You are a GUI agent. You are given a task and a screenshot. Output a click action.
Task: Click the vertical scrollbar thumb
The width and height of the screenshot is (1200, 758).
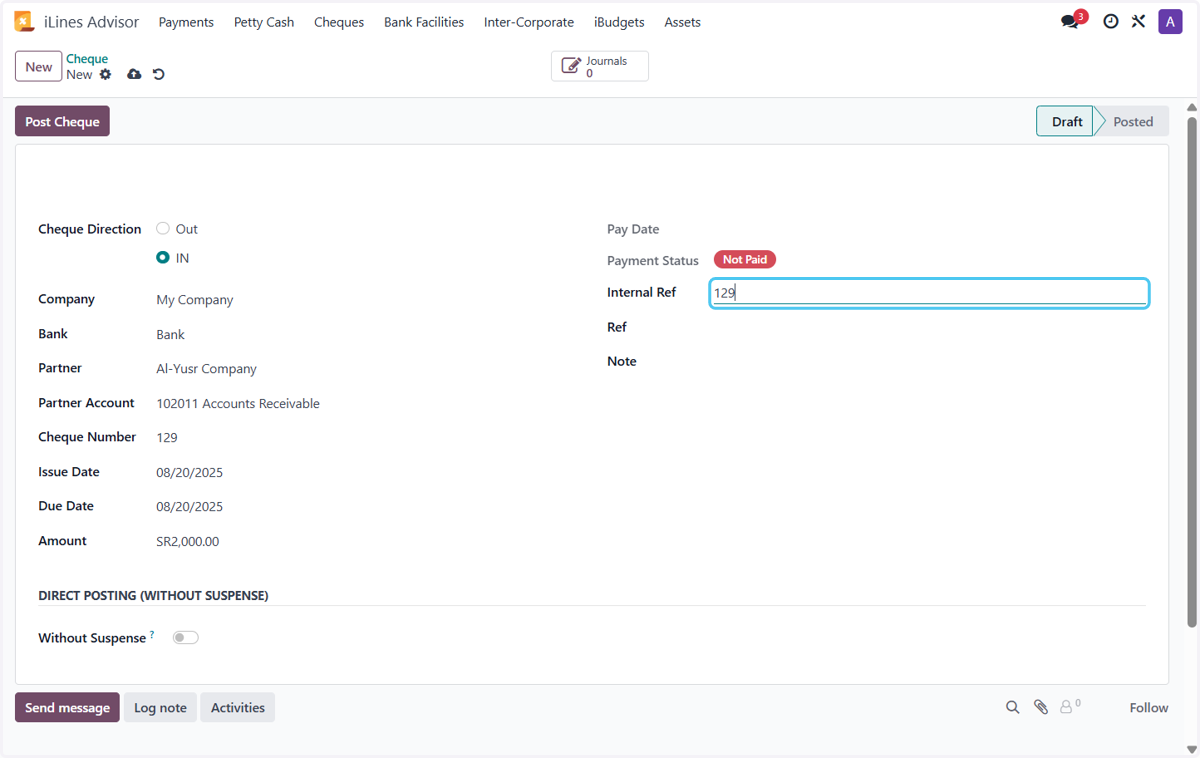point(1191,372)
